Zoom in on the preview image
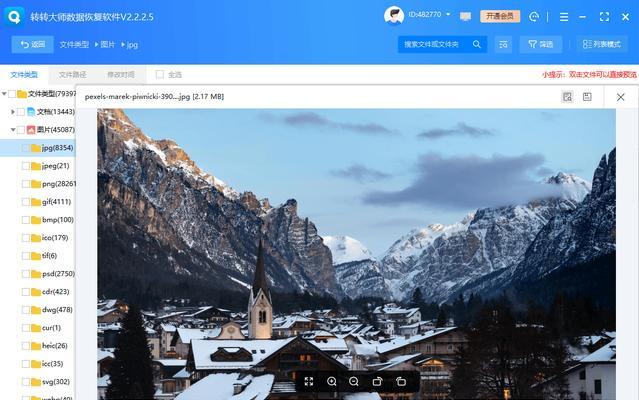 tap(332, 381)
